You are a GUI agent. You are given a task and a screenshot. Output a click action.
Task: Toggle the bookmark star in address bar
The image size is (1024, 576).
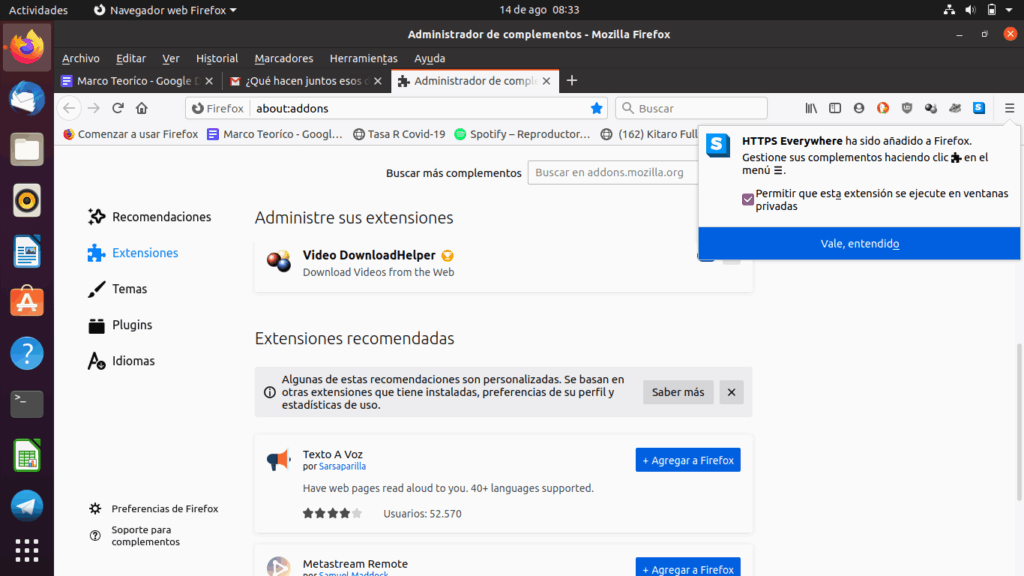(596, 108)
